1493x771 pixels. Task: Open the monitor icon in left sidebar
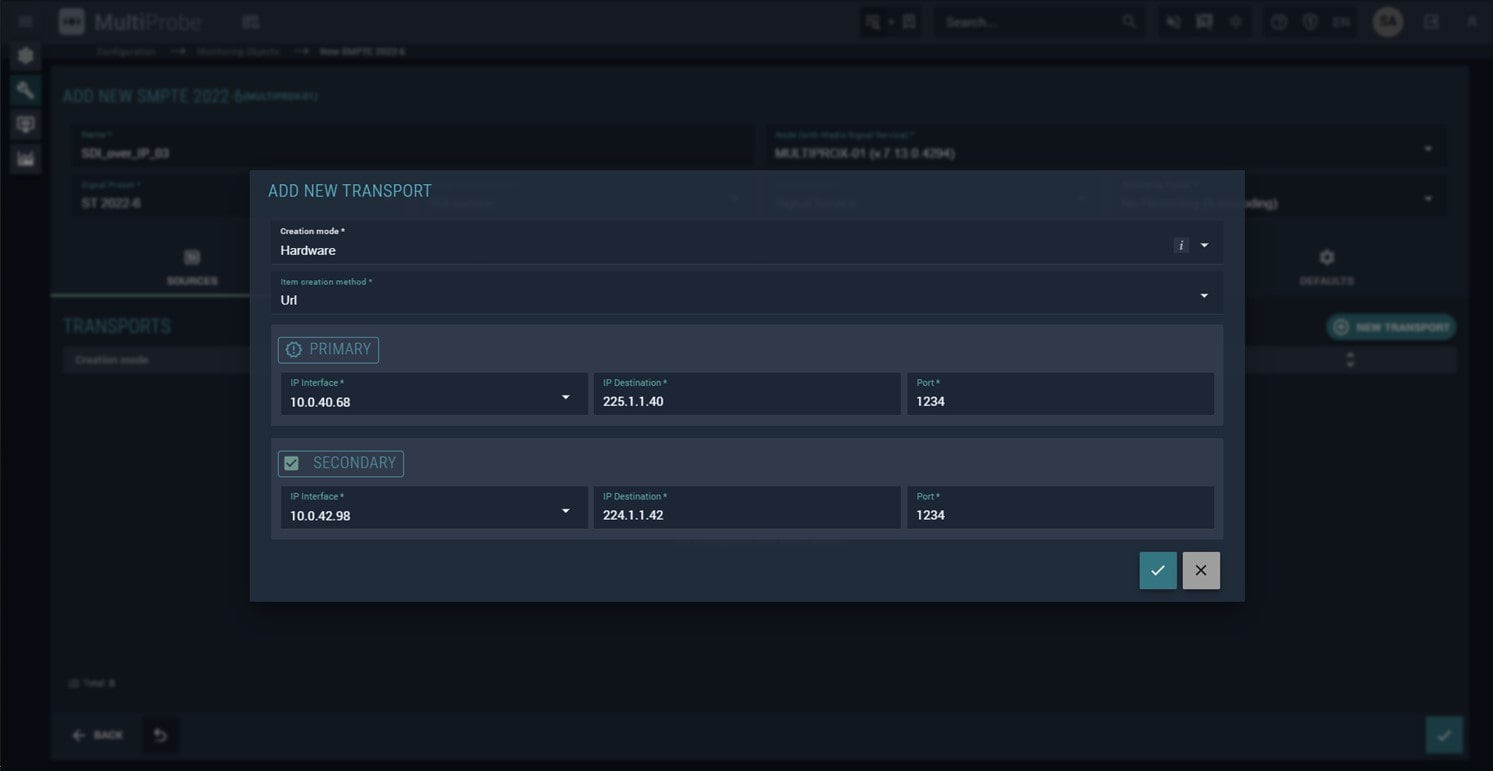pyautogui.click(x=26, y=124)
